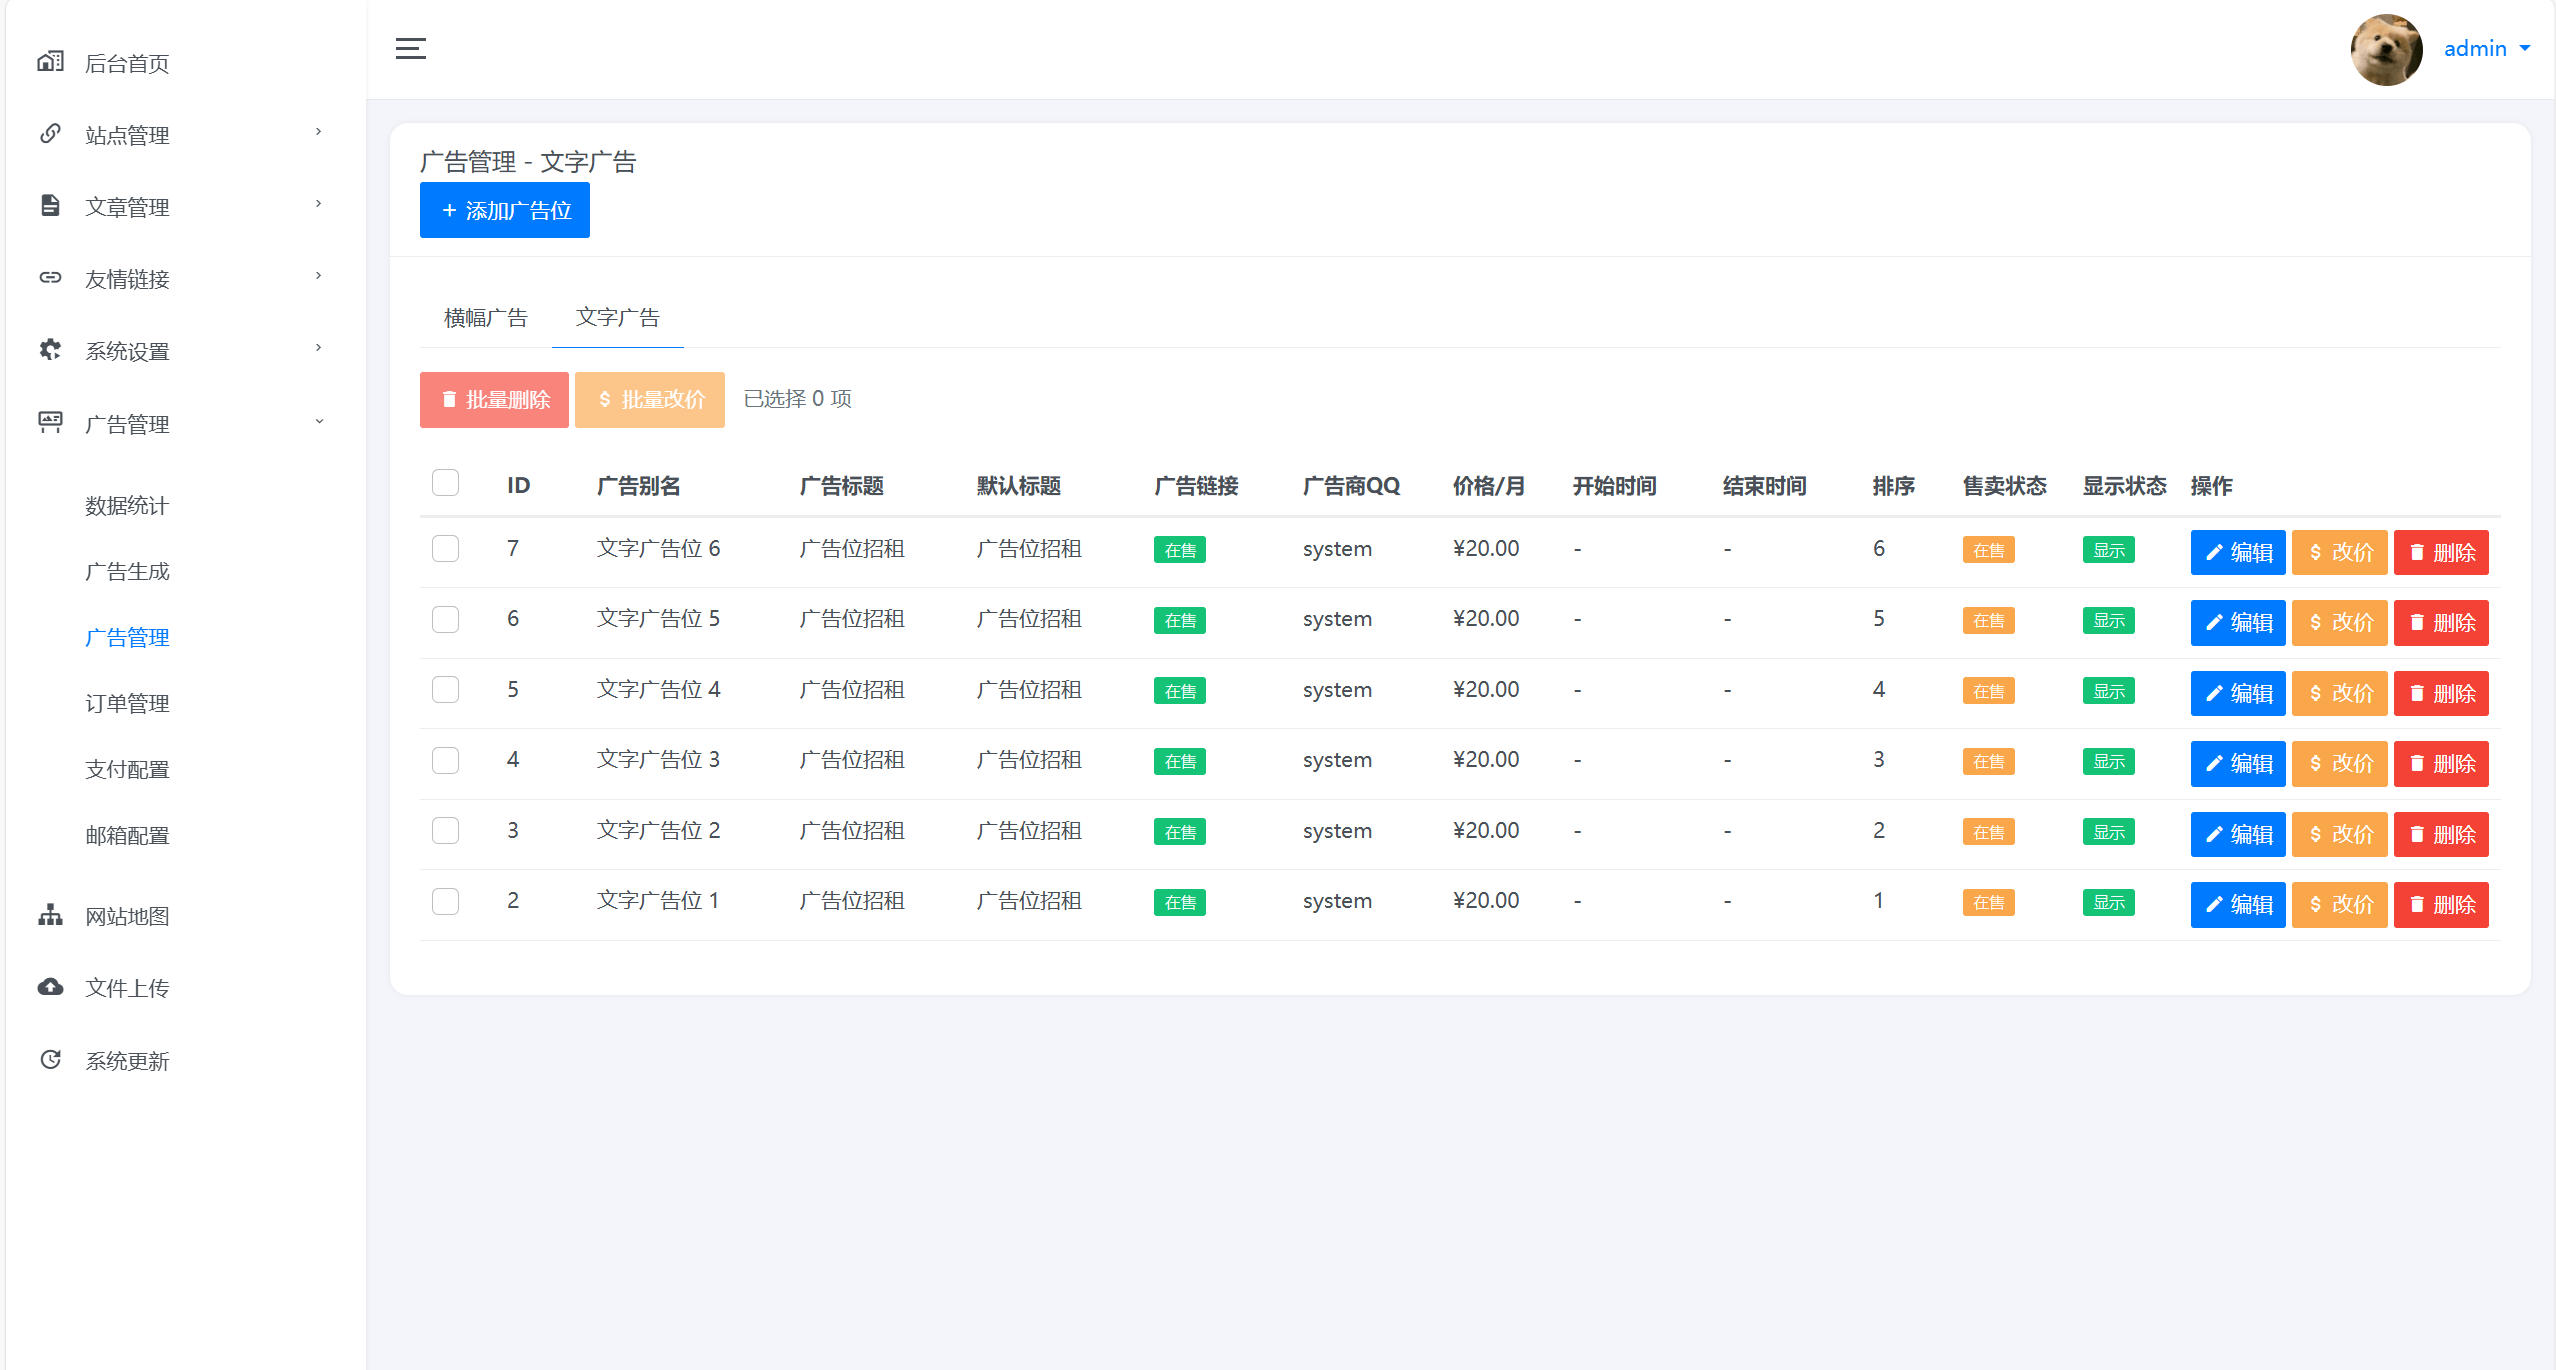Click 删除 for 文字广告位 4
This screenshot has width=2556, height=1370.
2440,693
